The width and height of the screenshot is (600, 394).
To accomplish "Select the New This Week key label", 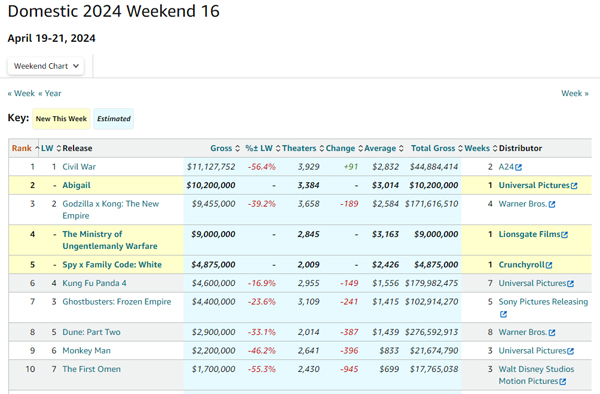I will 61,119.
